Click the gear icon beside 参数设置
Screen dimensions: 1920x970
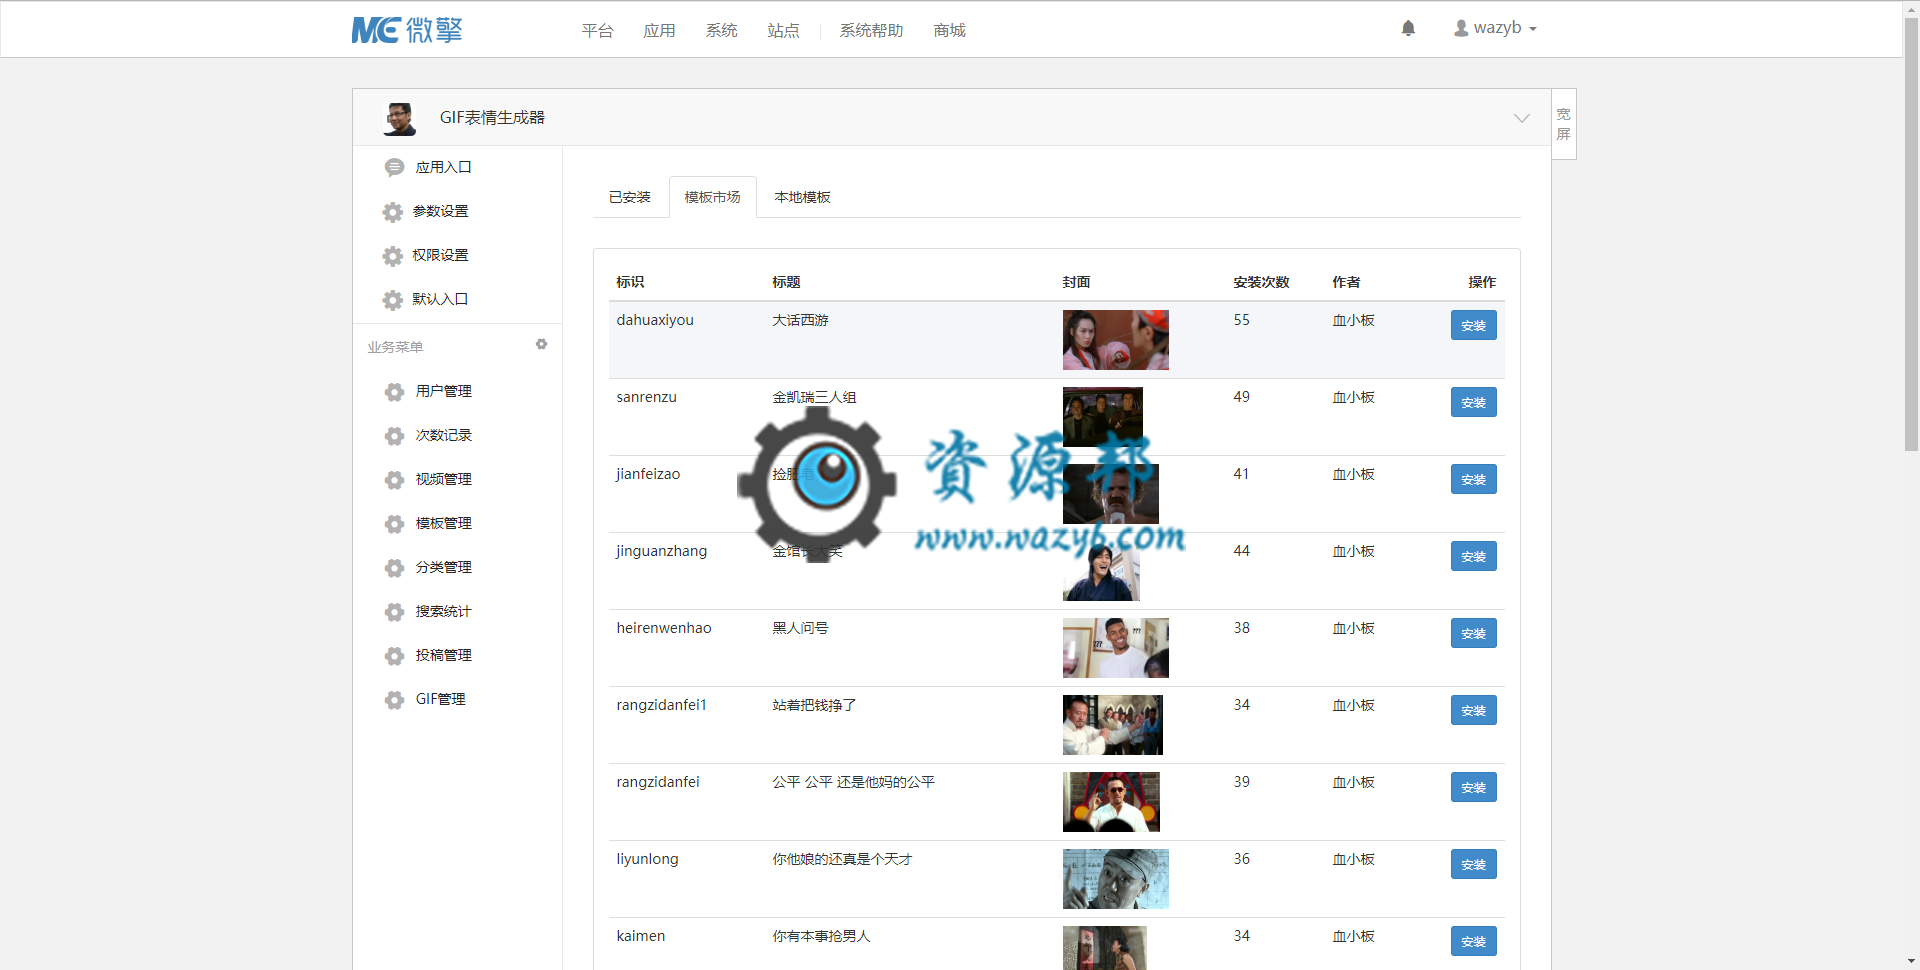(x=393, y=212)
